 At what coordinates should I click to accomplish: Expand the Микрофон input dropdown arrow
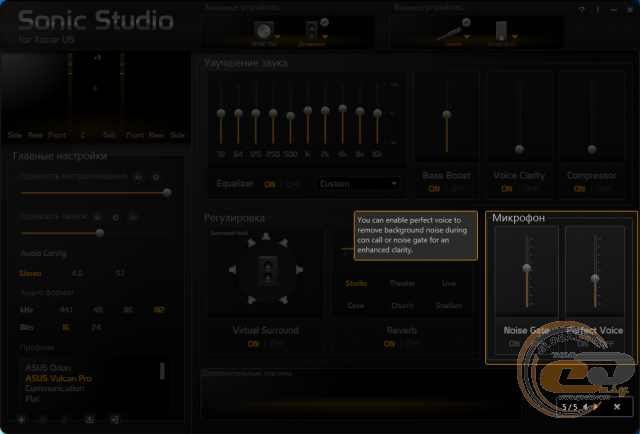click(x=515, y=37)
